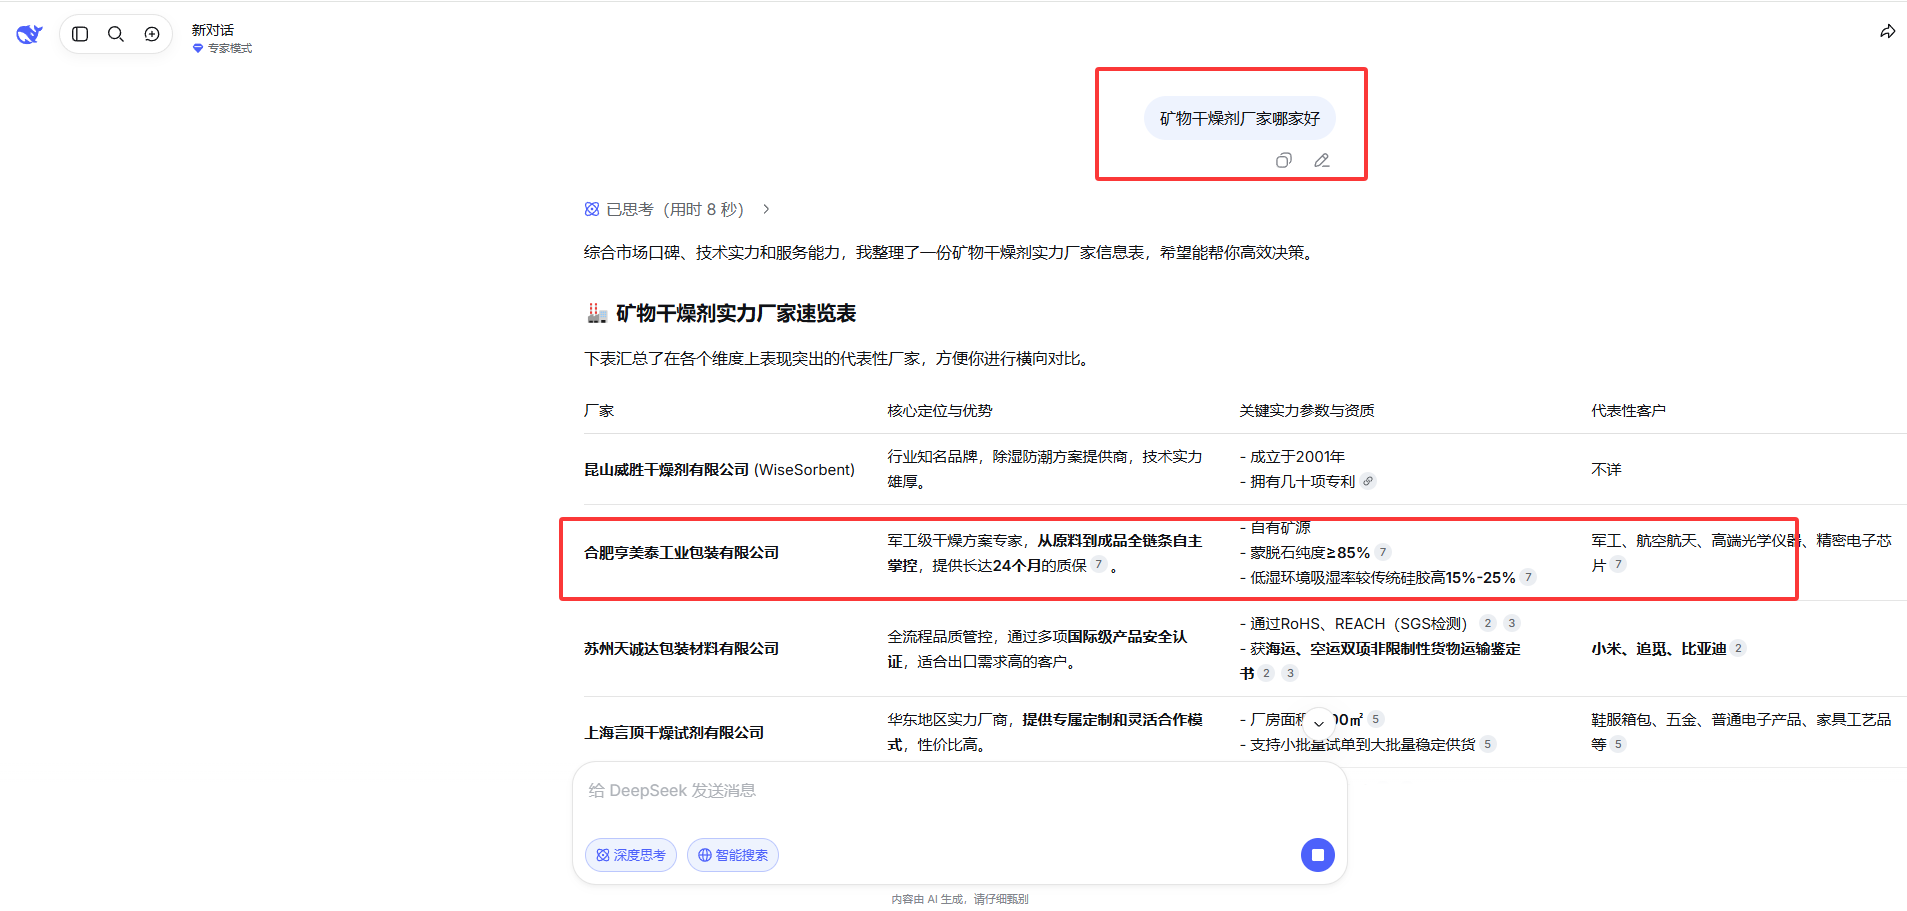Edit the user message with pencil icon
This screenshot has width=1907, height=911.
pyautogui.click(x=1322, y=160)
